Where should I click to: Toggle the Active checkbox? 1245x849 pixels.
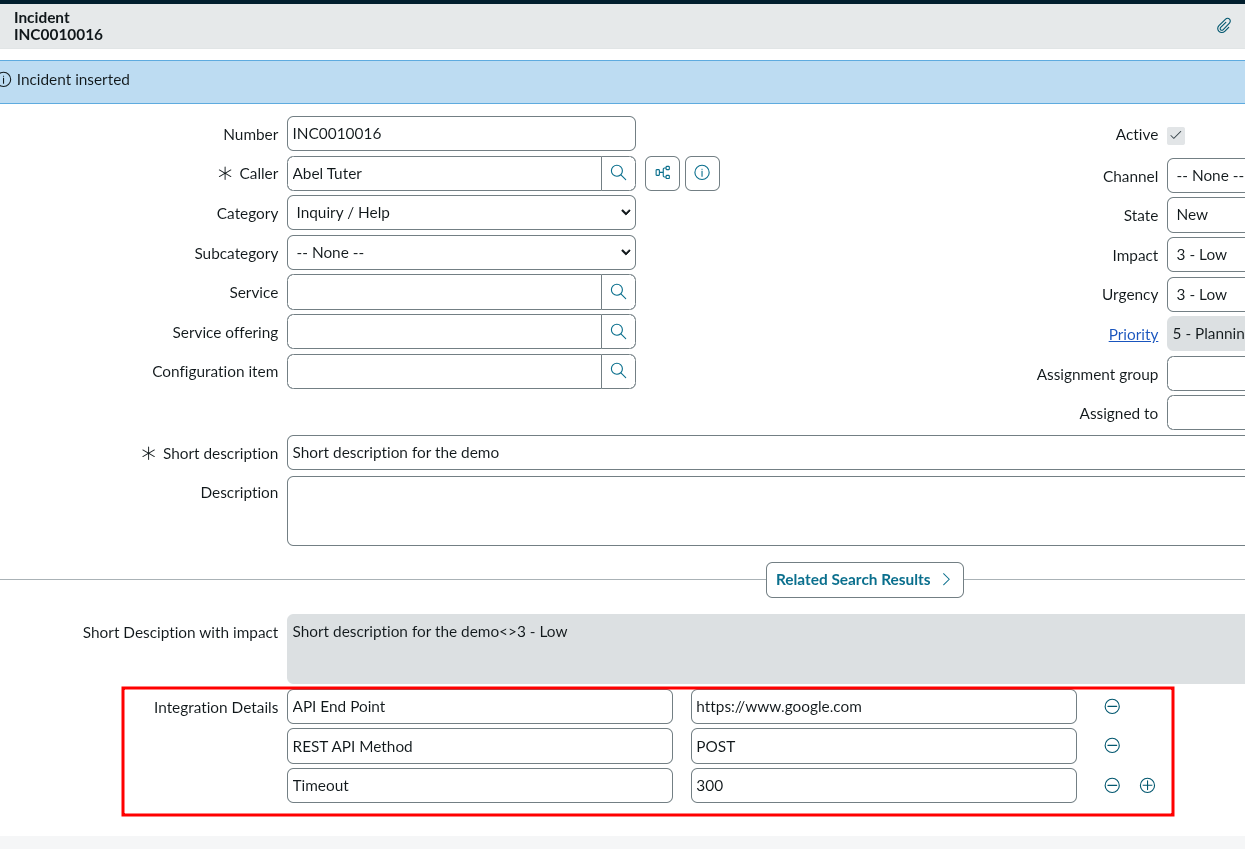point(1176,135)
